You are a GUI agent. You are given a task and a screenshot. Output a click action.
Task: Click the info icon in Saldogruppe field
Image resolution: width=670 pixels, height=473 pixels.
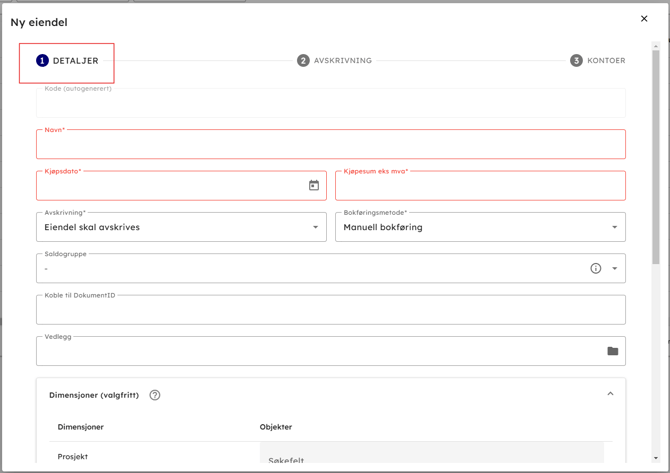[595, 268]
